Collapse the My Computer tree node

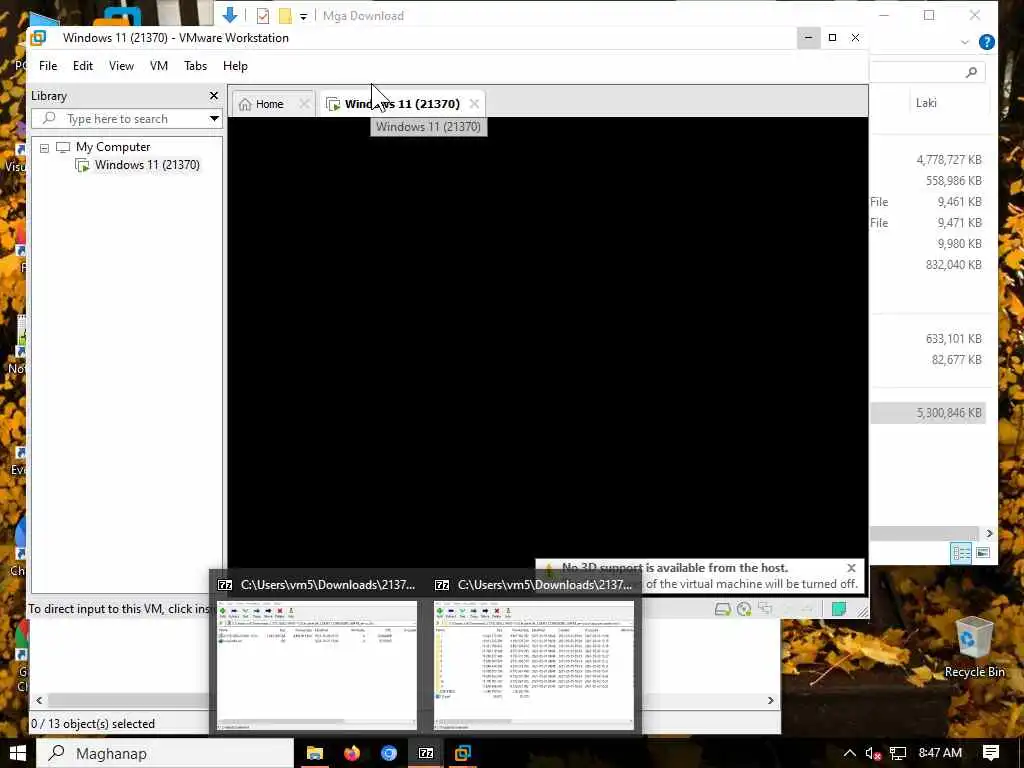coord(44,148)
